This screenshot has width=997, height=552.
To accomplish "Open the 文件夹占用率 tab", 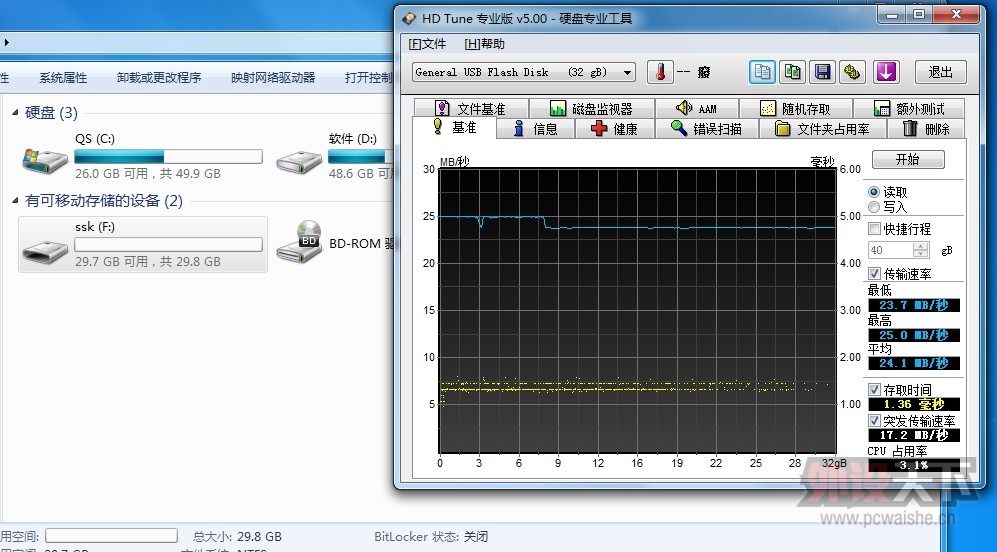I will pos(823,129).
